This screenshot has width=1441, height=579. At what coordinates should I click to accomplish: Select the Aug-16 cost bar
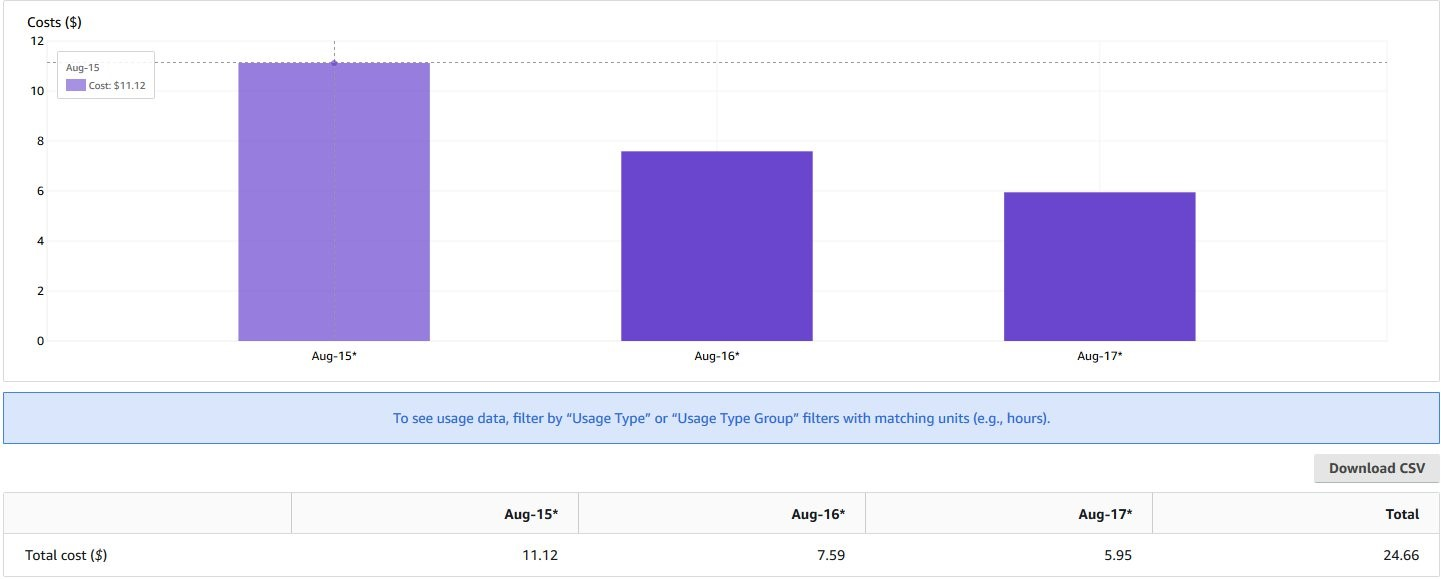pyautogui.click(x=717, y=246)
